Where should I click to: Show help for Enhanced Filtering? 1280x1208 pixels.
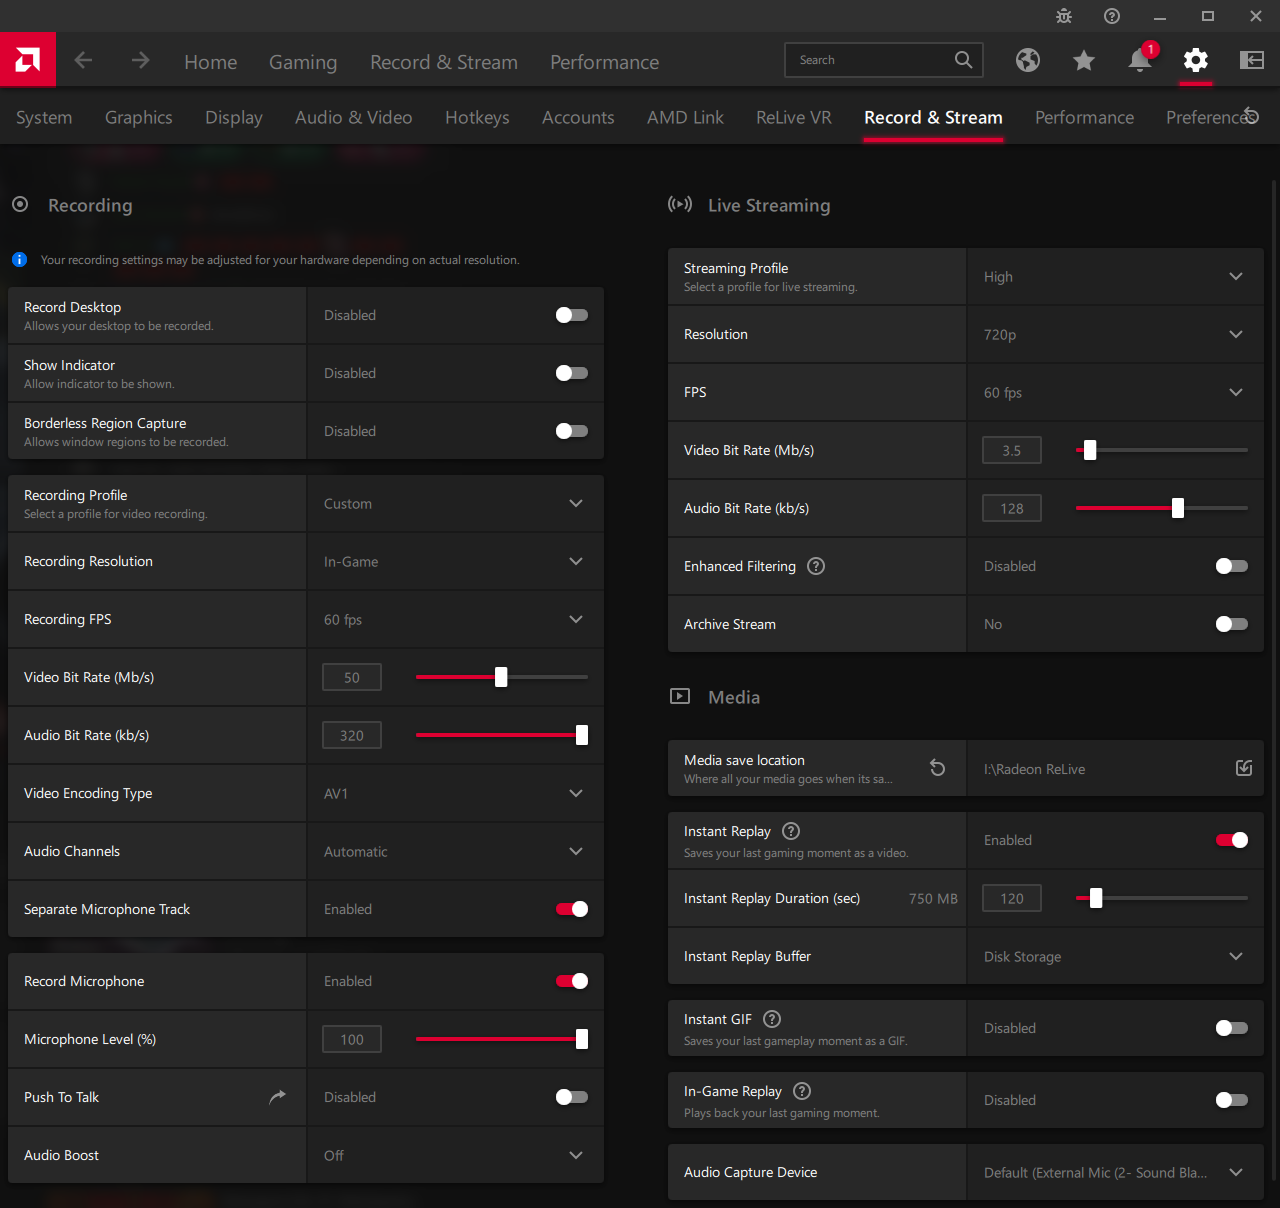[x=816, y=566]
